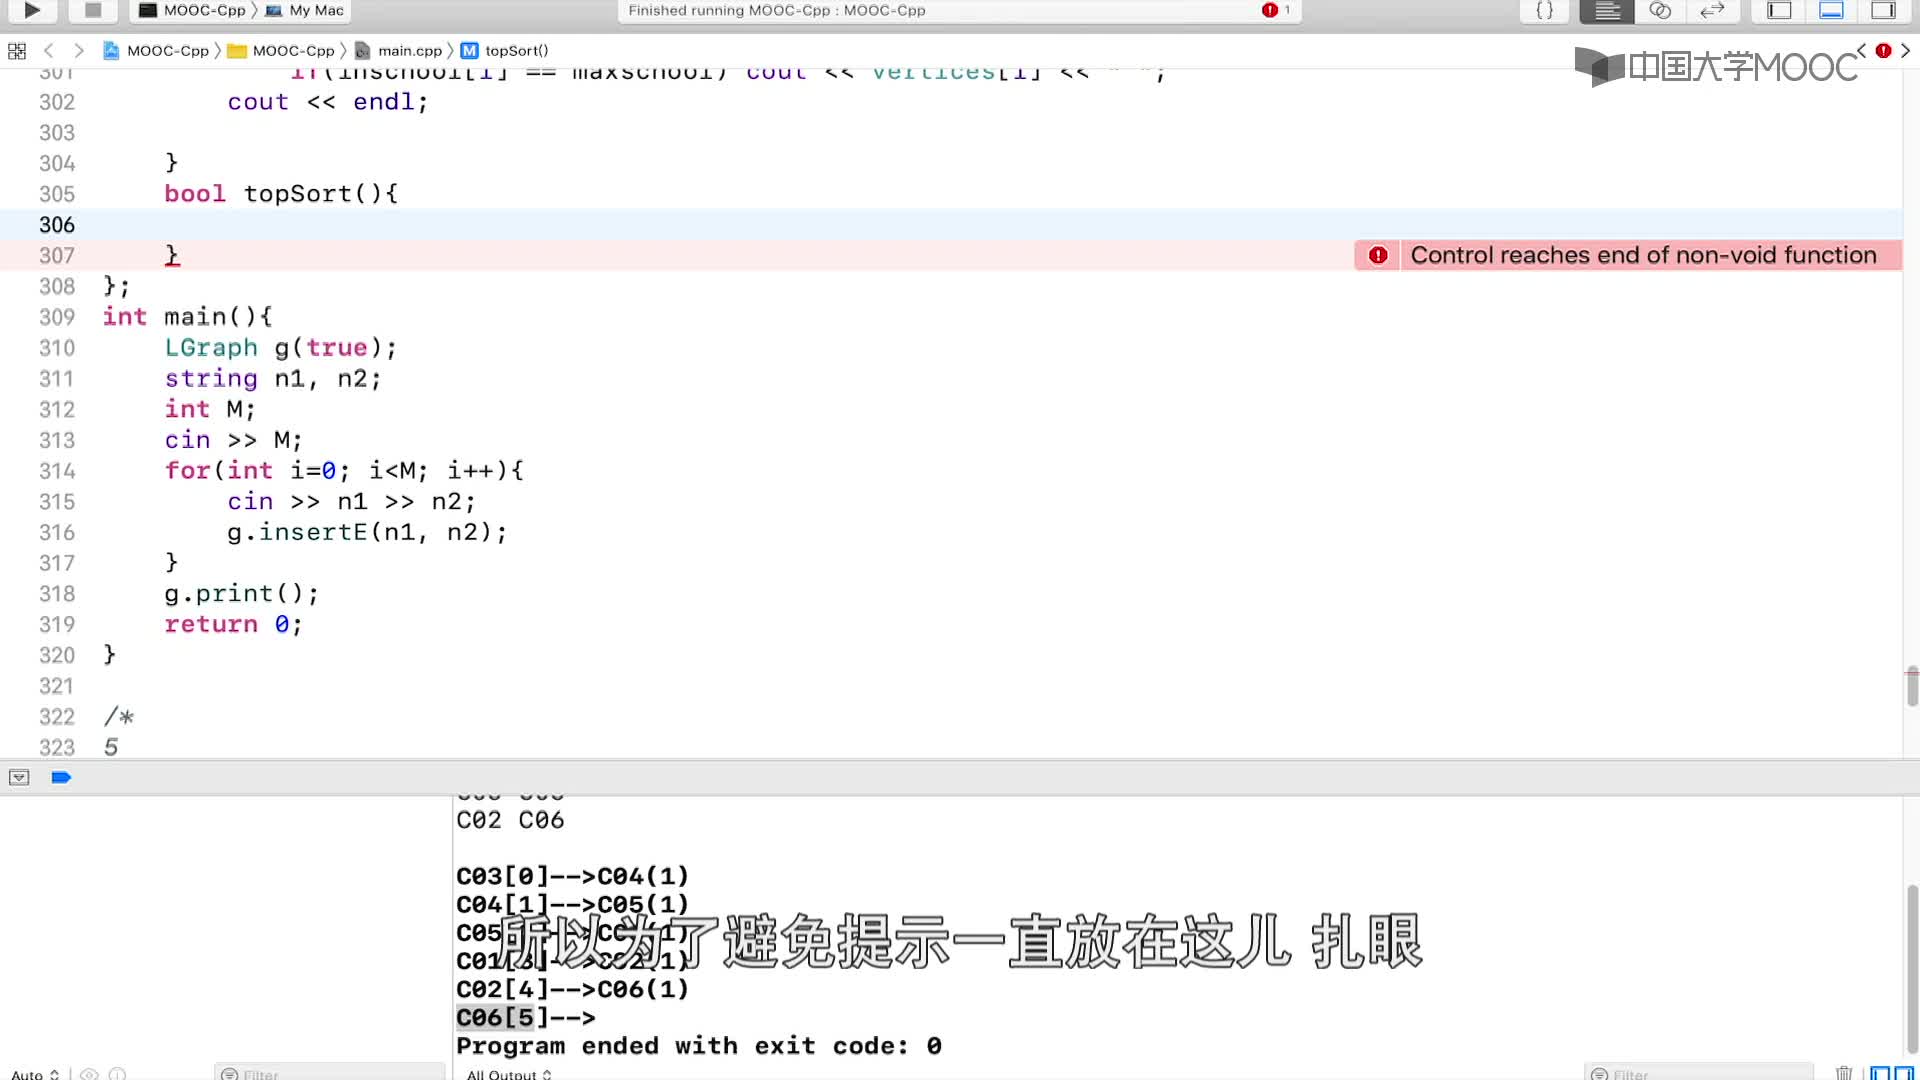The width and height of the screenshot is (1920, 1080).
Task: Focus the variables Filter field
Action: click(x=330, y=1073)
